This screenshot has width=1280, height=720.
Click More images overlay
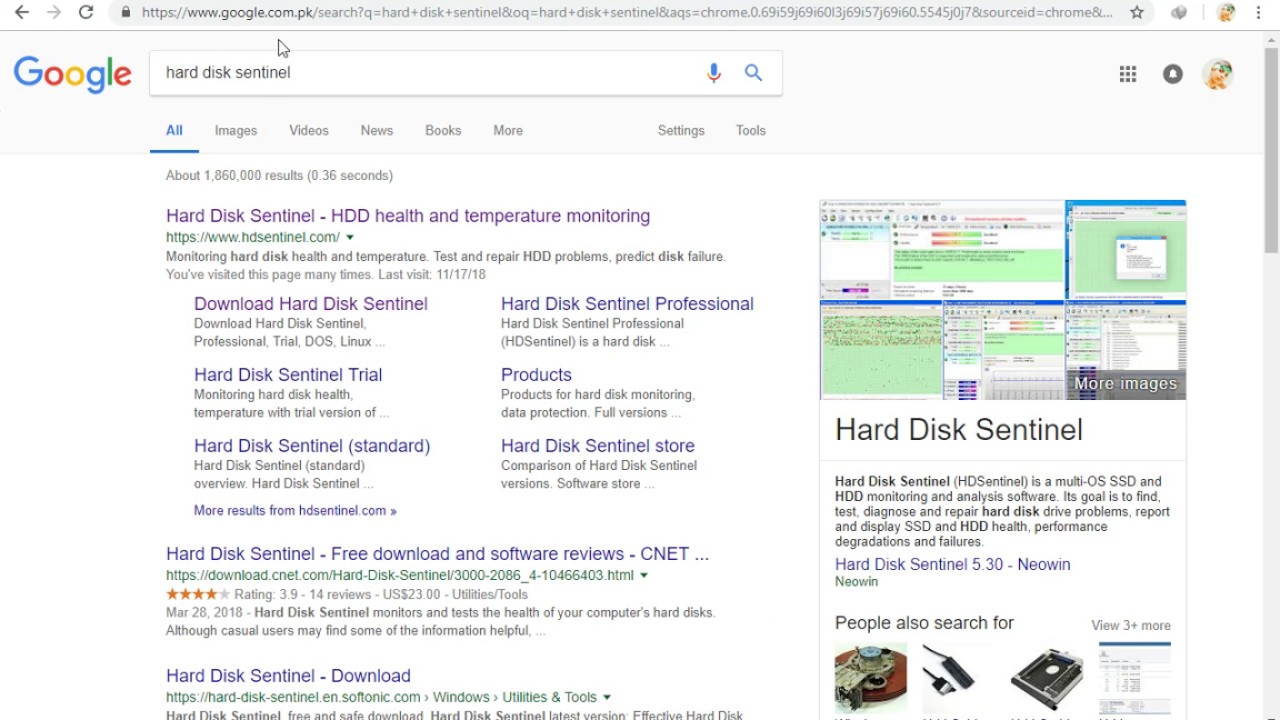1125,384
